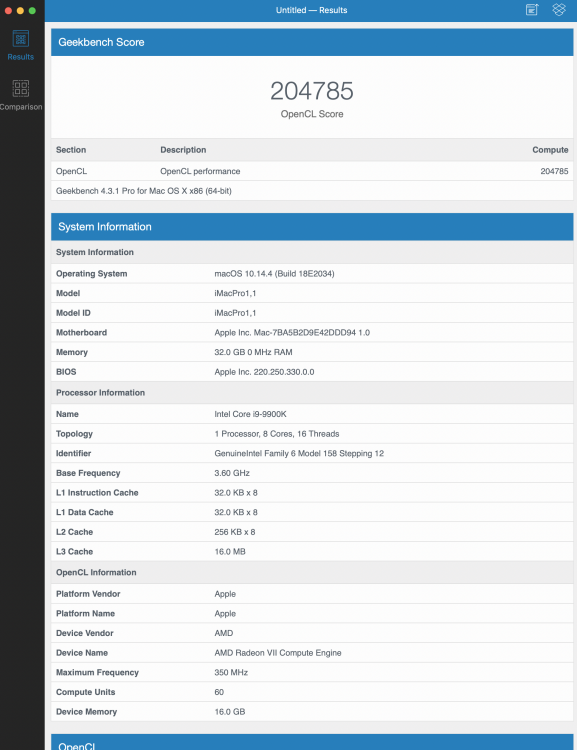Viewport: 577px width, 750px height.
Task: Click the L1 Data Cache label
Action: tap(85, 512)
